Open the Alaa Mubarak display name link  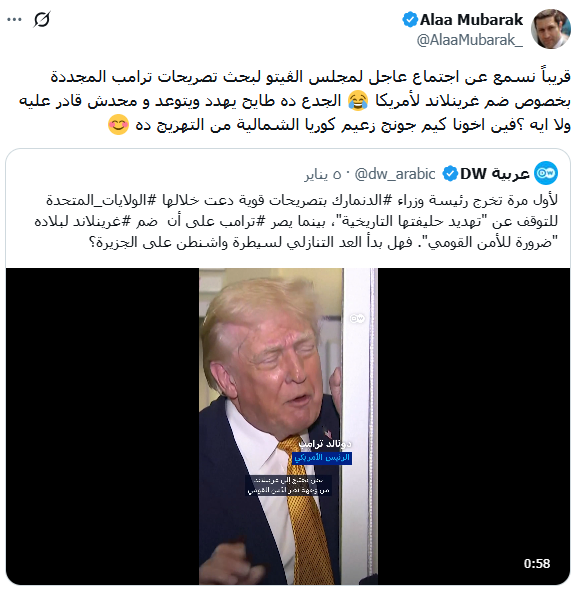coord(472,20)
